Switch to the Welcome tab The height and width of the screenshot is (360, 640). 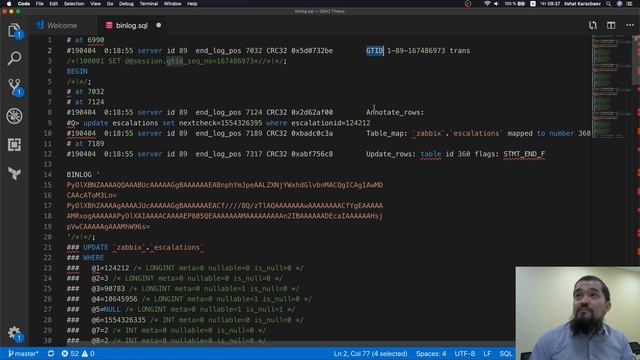click(62, 25)
